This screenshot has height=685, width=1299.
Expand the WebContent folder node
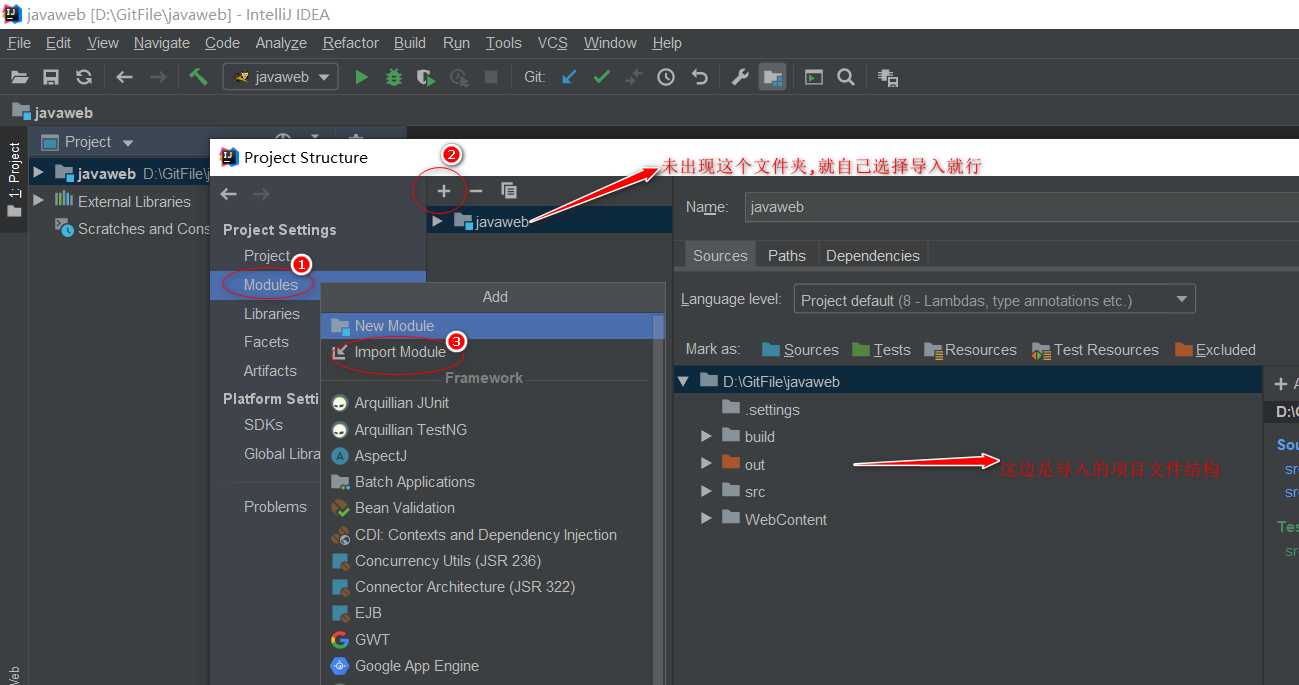click(707, 519)
